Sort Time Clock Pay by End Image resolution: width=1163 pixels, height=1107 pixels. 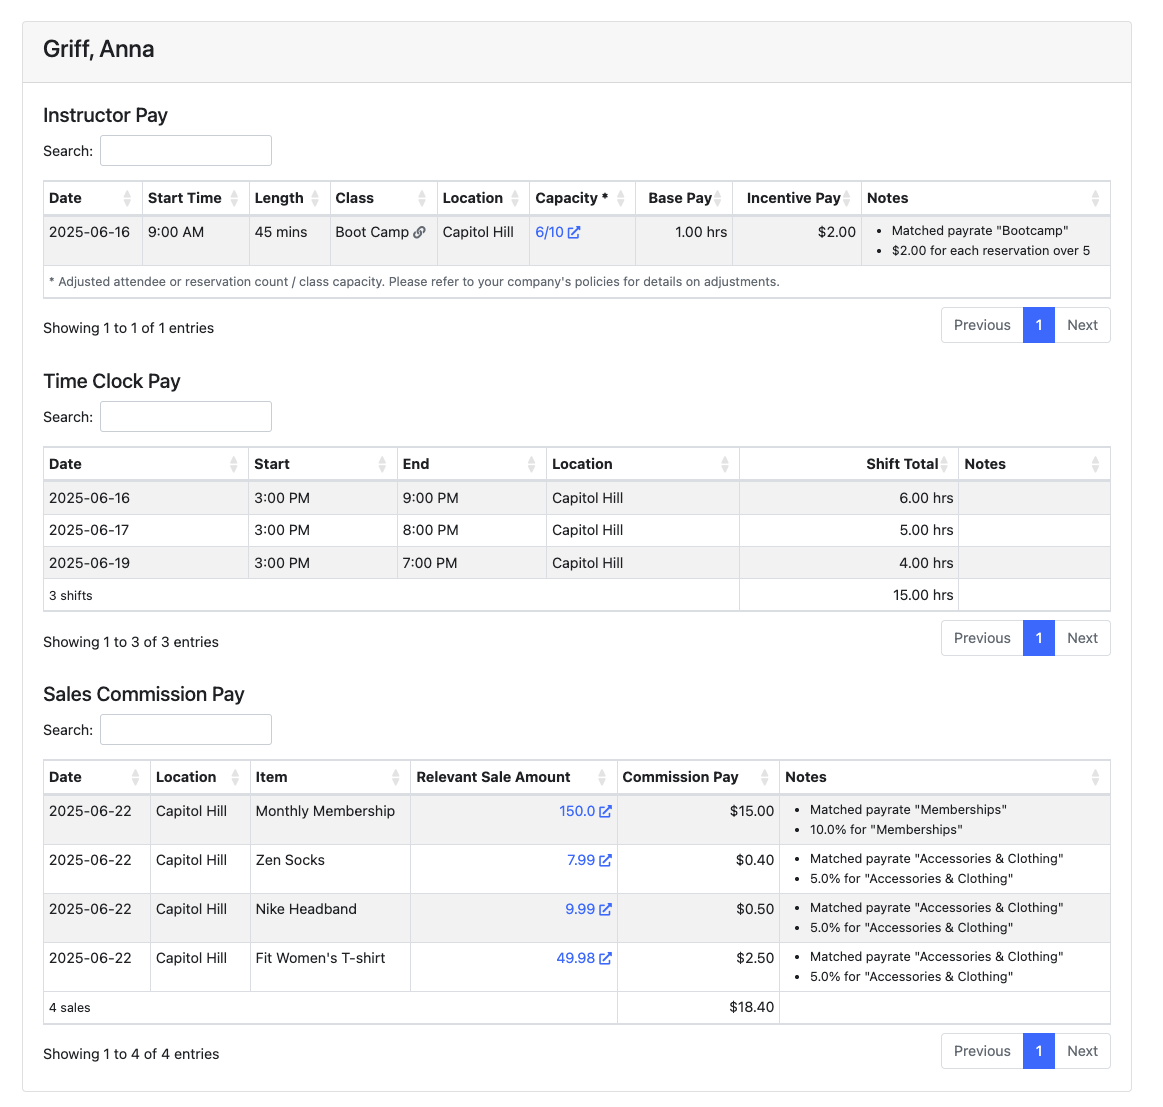[472, 464]
